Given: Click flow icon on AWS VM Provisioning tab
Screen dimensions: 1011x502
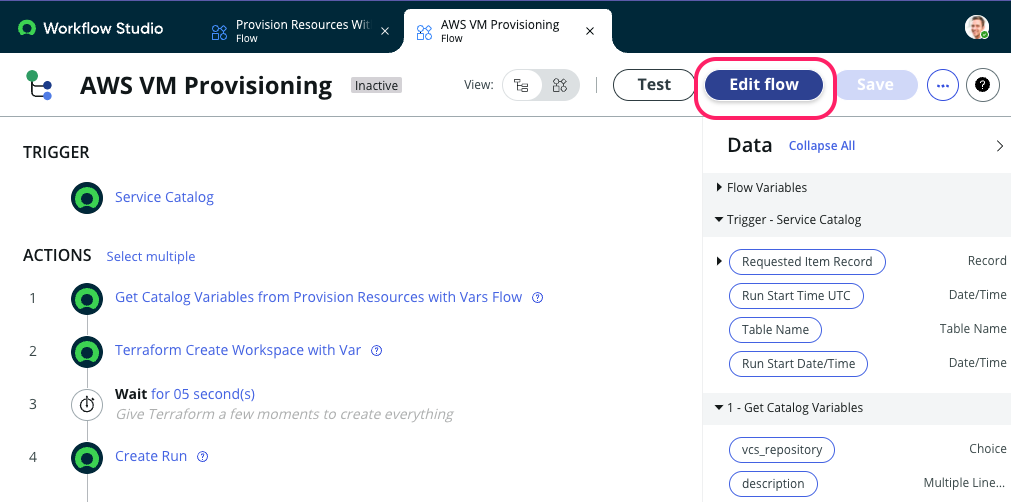Looking at the screenshot, I should point(424,32).
